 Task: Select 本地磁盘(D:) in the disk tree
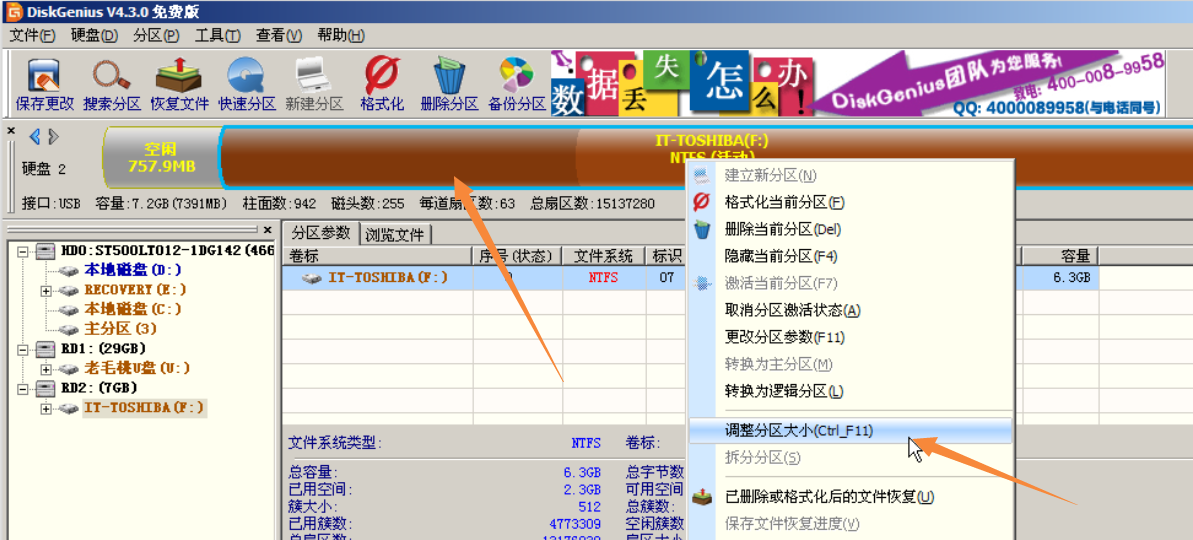tap(132, 271)
